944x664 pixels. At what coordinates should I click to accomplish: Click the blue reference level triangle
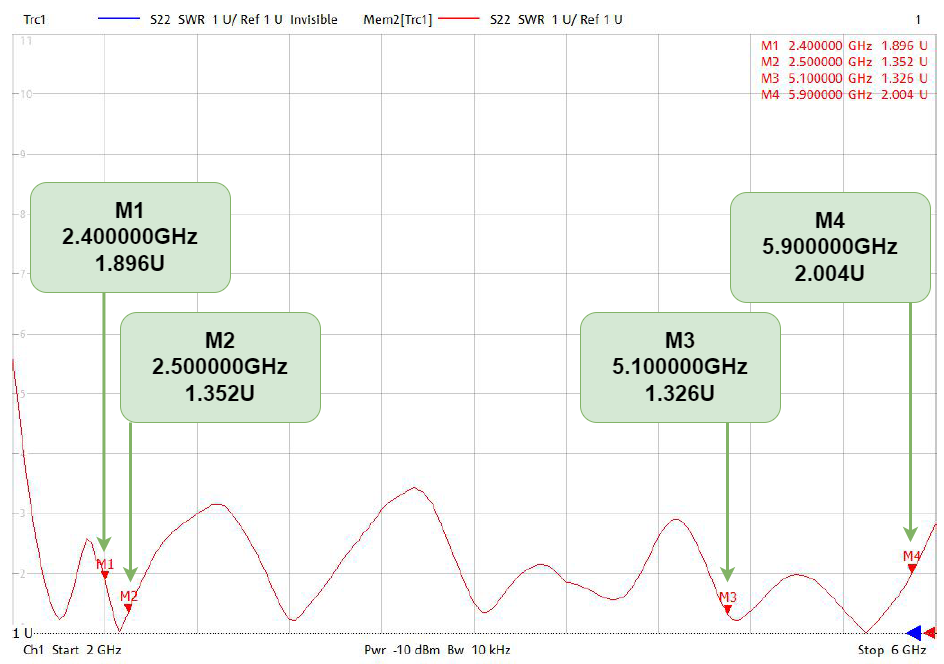tap(912, 632)
